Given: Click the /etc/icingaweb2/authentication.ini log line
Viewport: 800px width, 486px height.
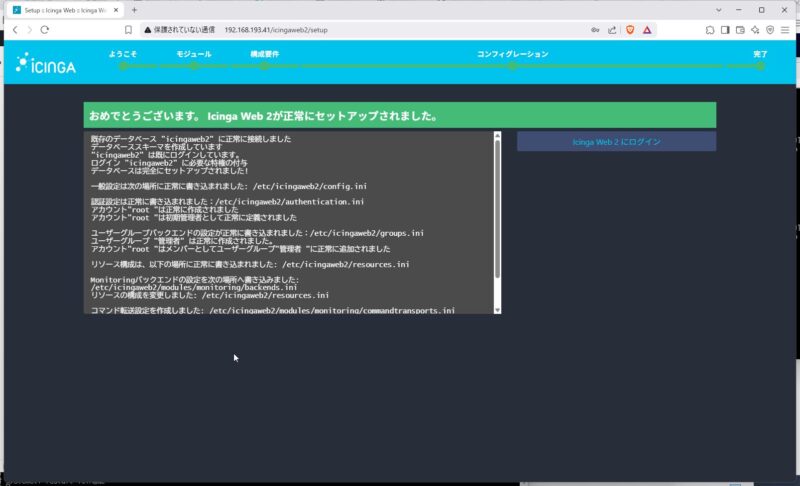Looking at the screenshot, I should [228, 202].
